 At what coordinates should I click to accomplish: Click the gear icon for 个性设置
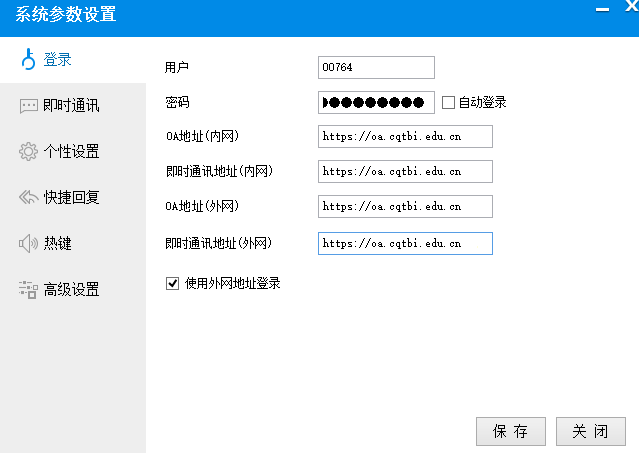(28, 152)
